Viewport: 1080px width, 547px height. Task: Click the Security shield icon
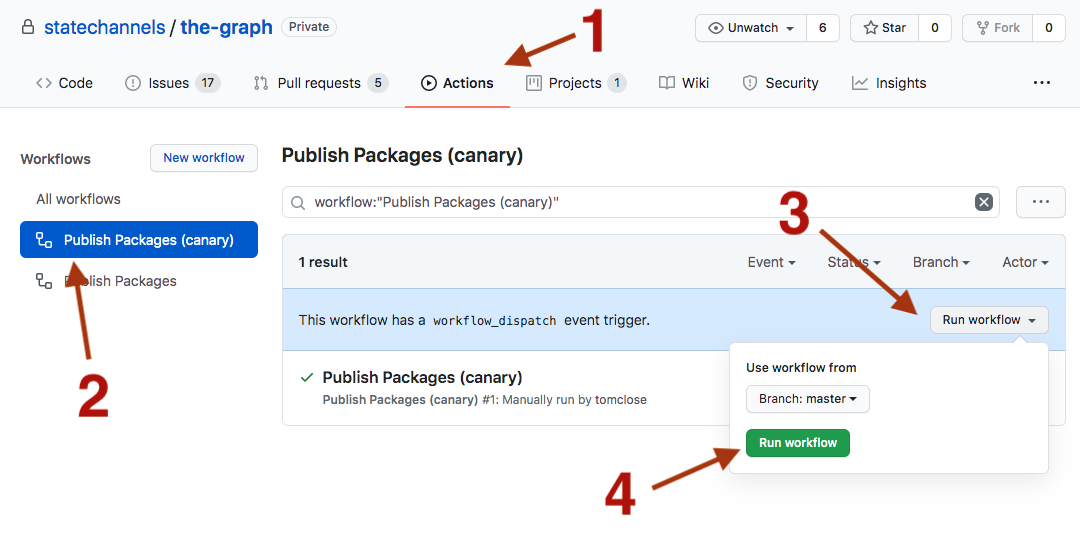coord(749,83)
